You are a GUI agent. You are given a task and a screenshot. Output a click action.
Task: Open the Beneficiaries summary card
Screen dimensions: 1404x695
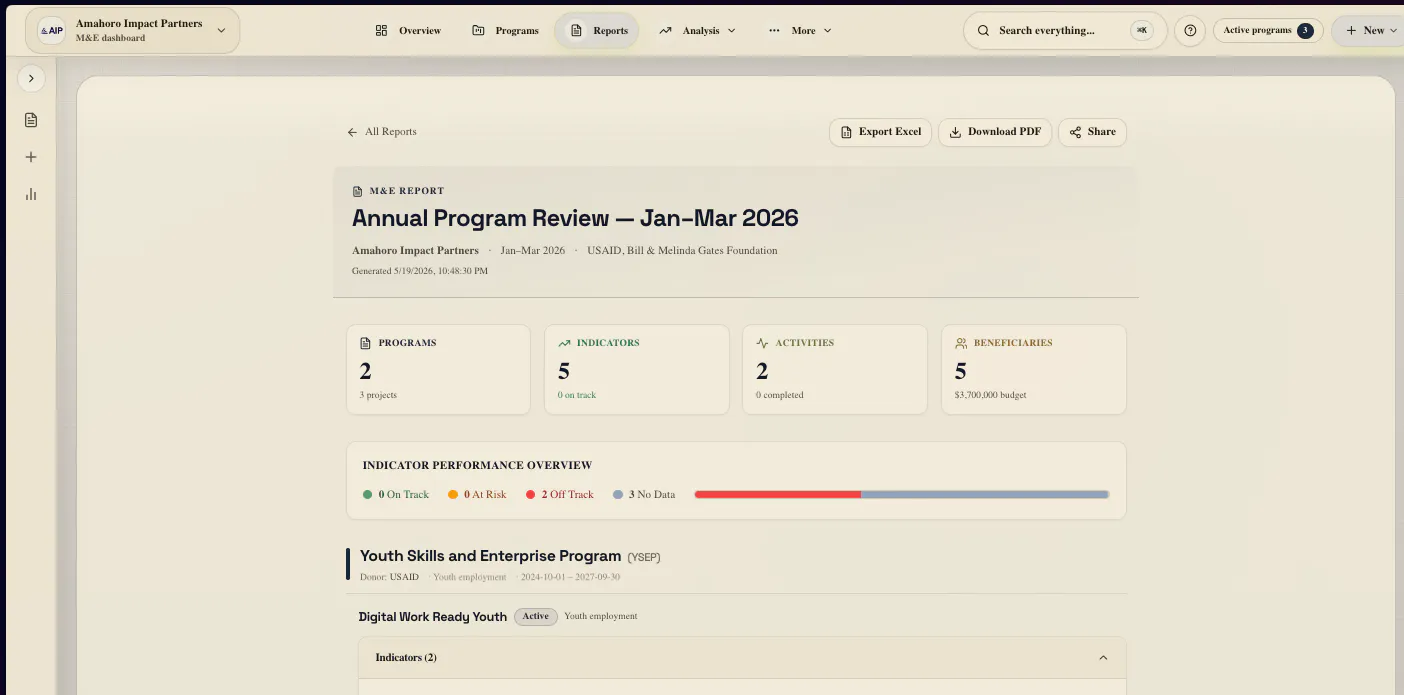point(1034,369)
